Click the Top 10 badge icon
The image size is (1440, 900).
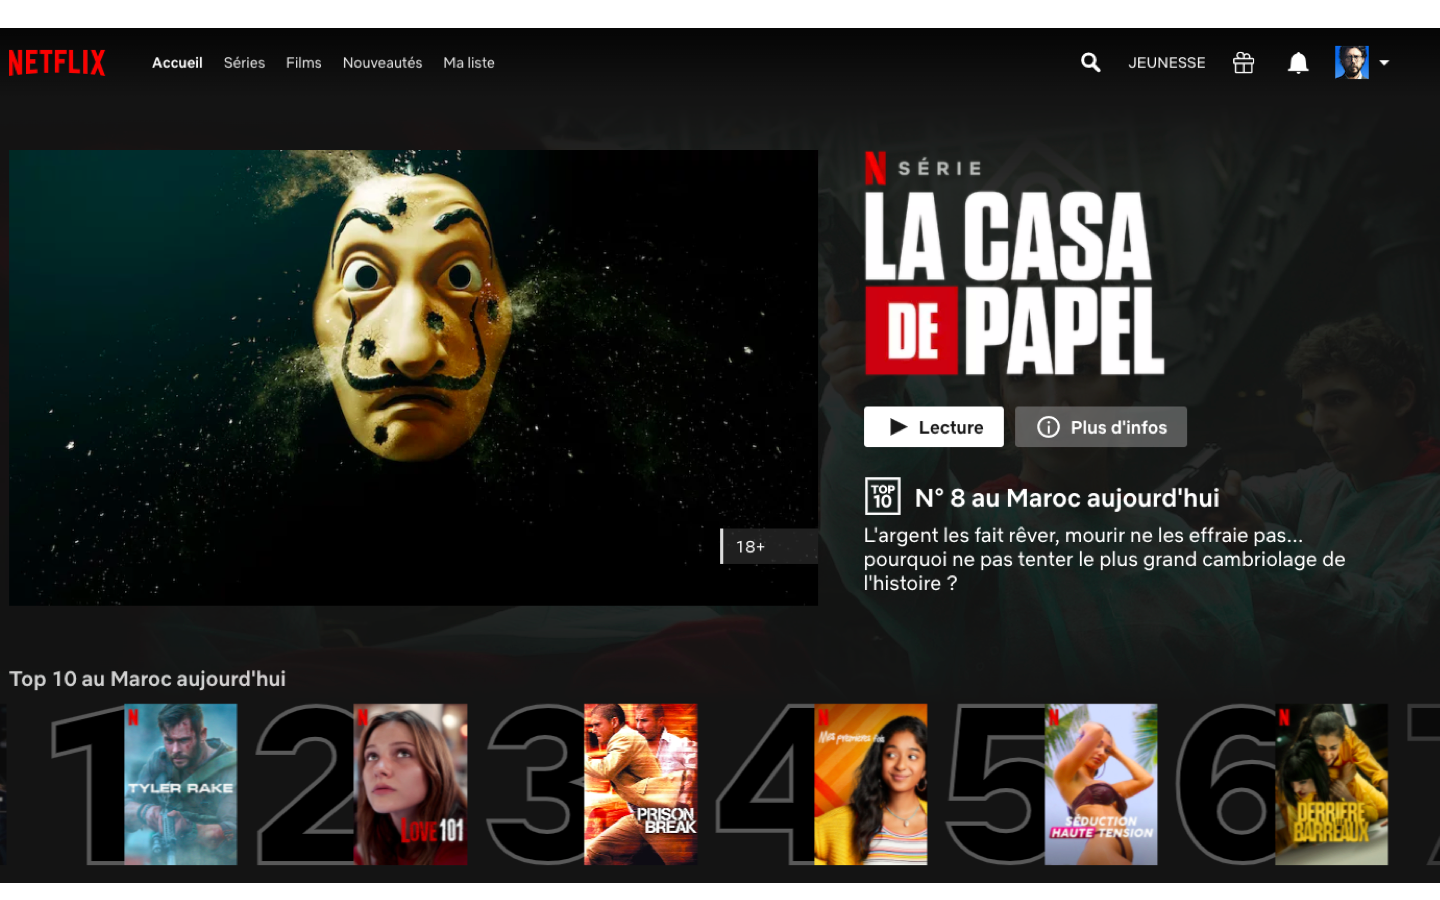(x=882, y=496)
